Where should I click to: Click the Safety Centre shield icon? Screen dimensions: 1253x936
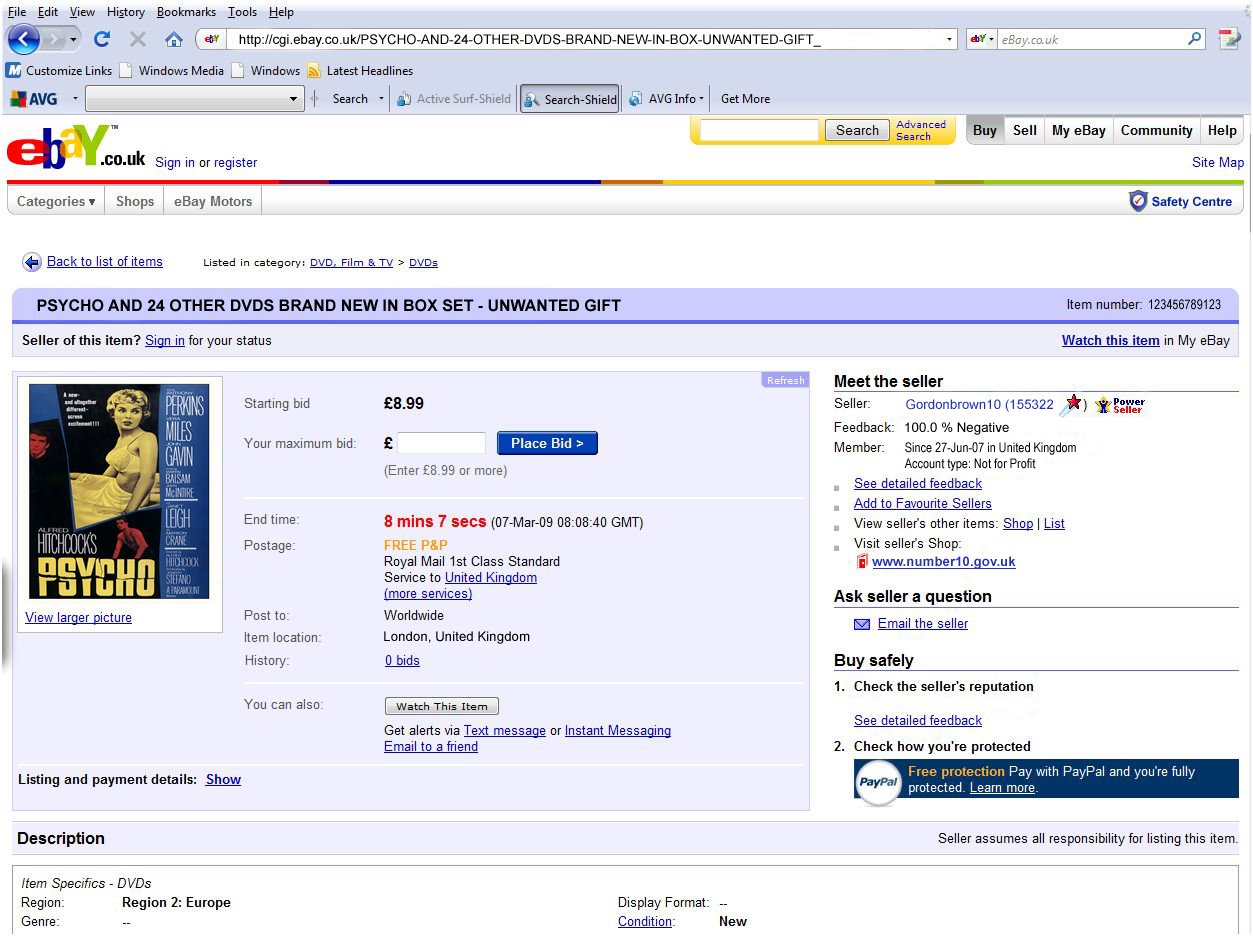coord(1138,201)
